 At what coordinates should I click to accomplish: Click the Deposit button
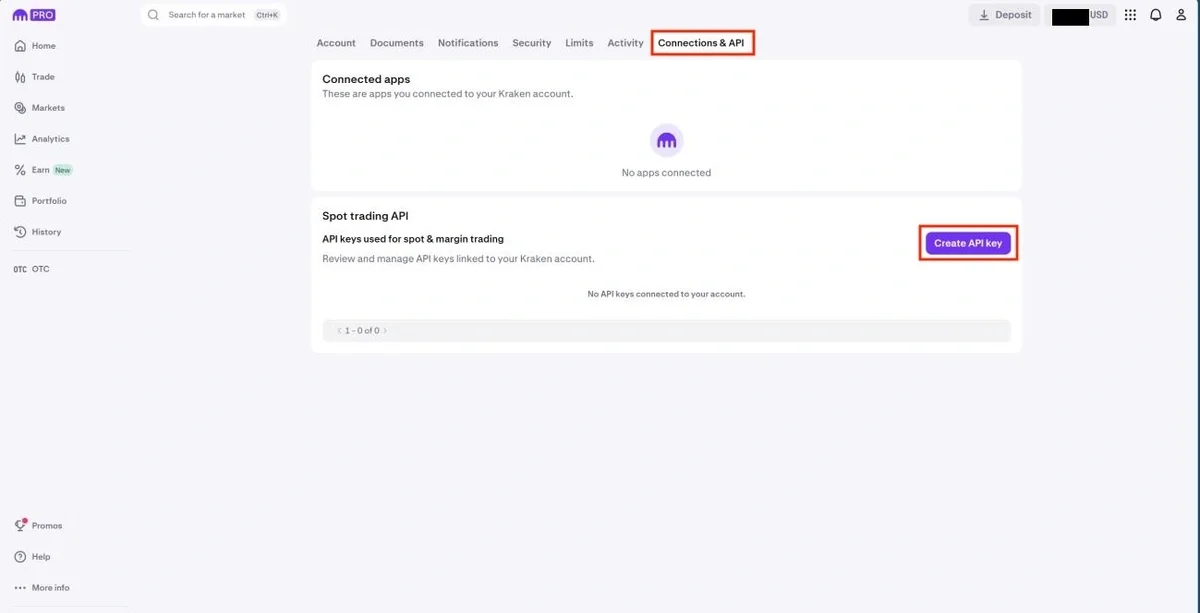1004,15
